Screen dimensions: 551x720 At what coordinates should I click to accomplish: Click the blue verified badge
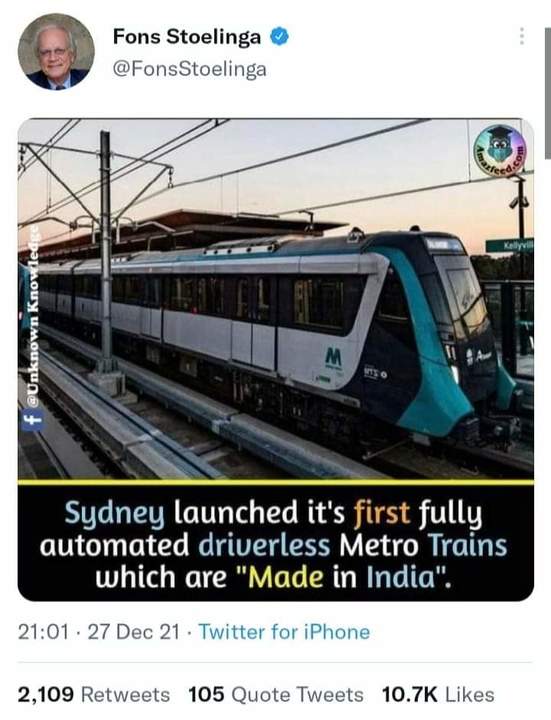click(279, 36)
